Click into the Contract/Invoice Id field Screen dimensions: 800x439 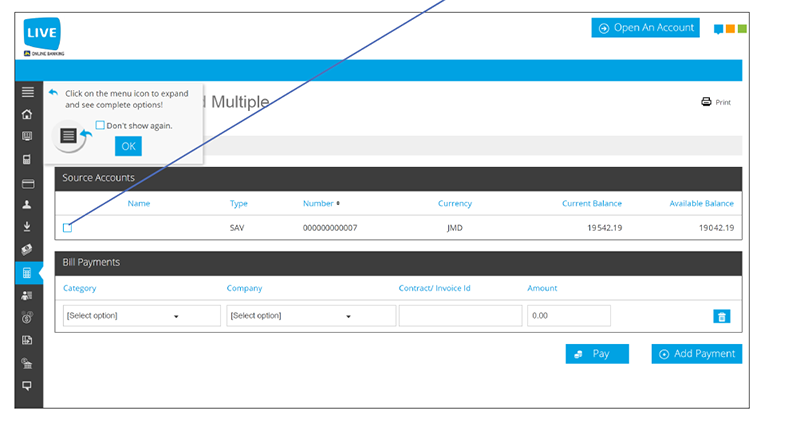tap(460, 316)
